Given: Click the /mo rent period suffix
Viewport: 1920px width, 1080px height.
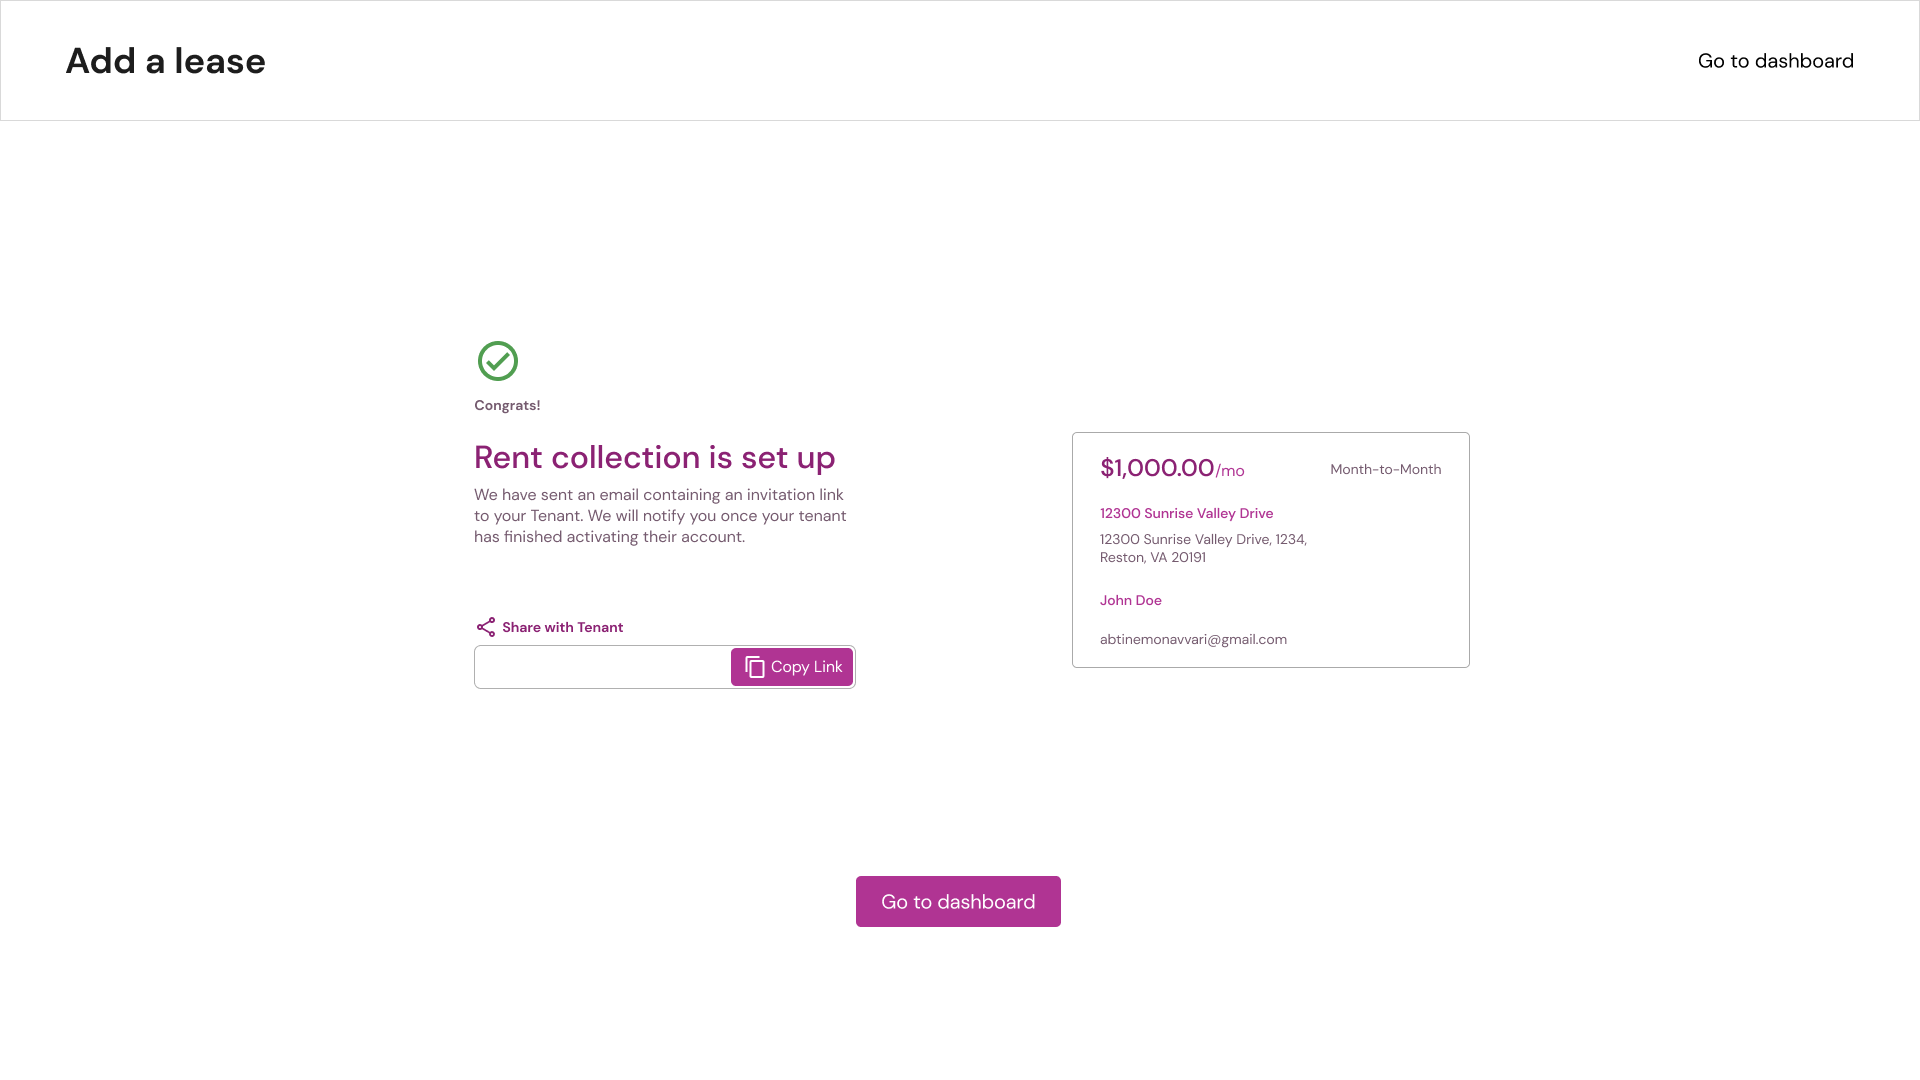Looking at the screenshot, I should [x=1231, y=471].
